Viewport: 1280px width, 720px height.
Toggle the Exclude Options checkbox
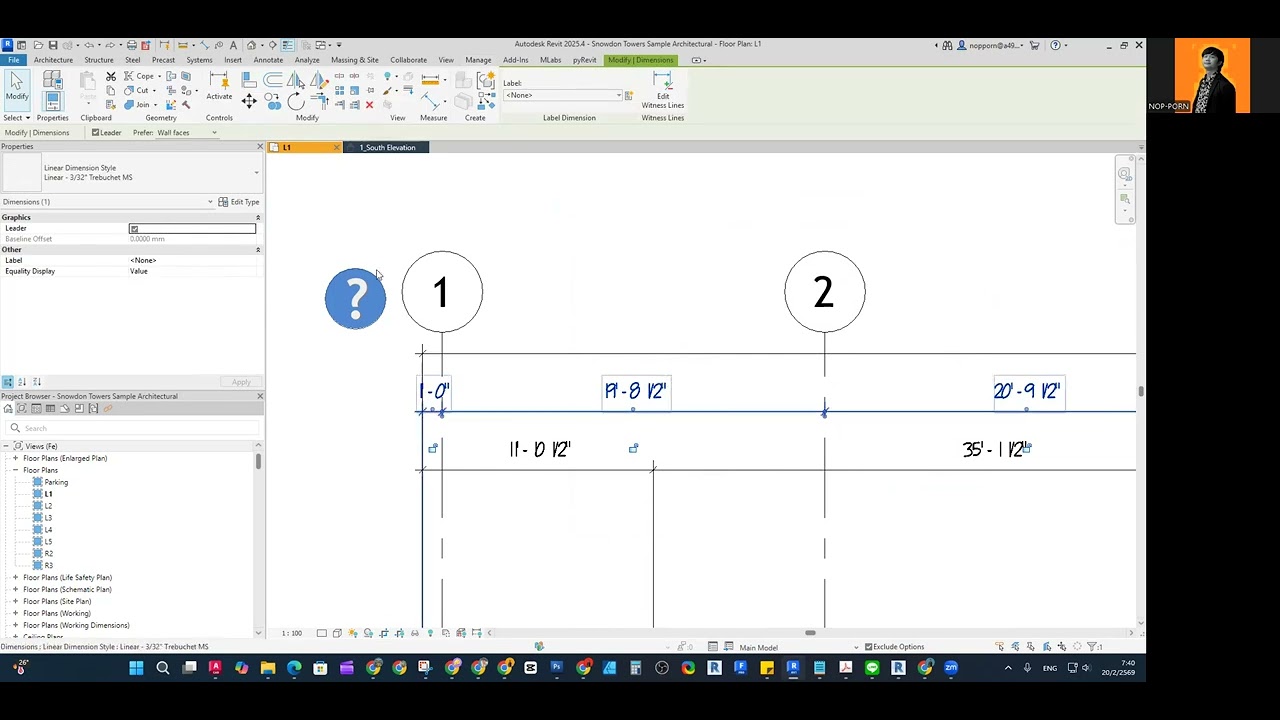tap(868, 647)
